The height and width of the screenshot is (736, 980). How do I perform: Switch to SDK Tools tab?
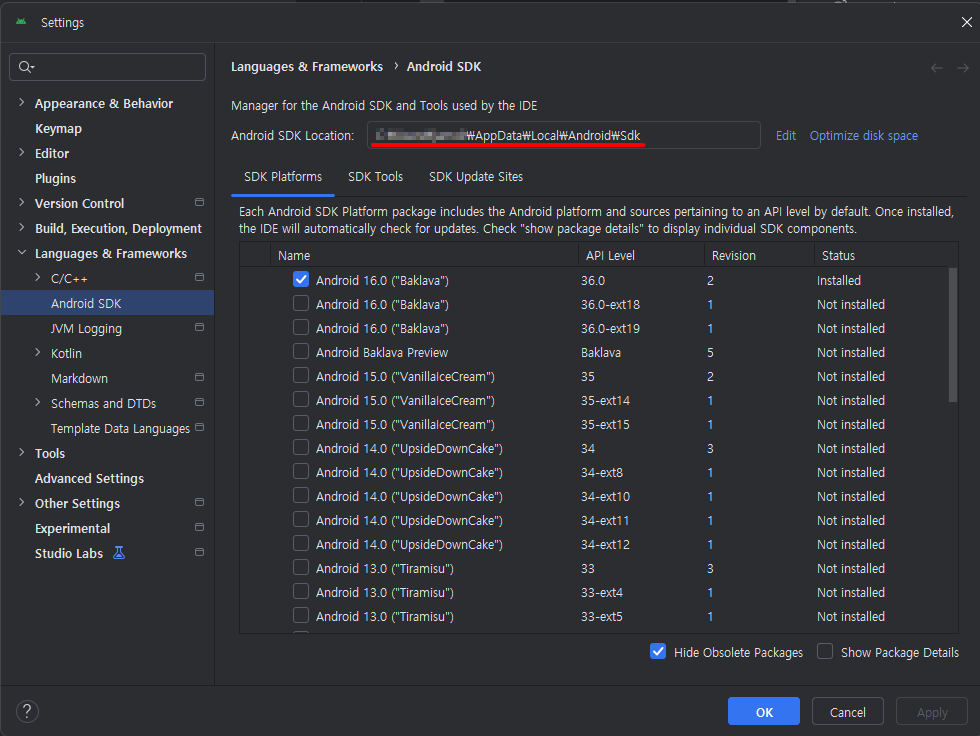pyautogui.click(x=376, y=177)
